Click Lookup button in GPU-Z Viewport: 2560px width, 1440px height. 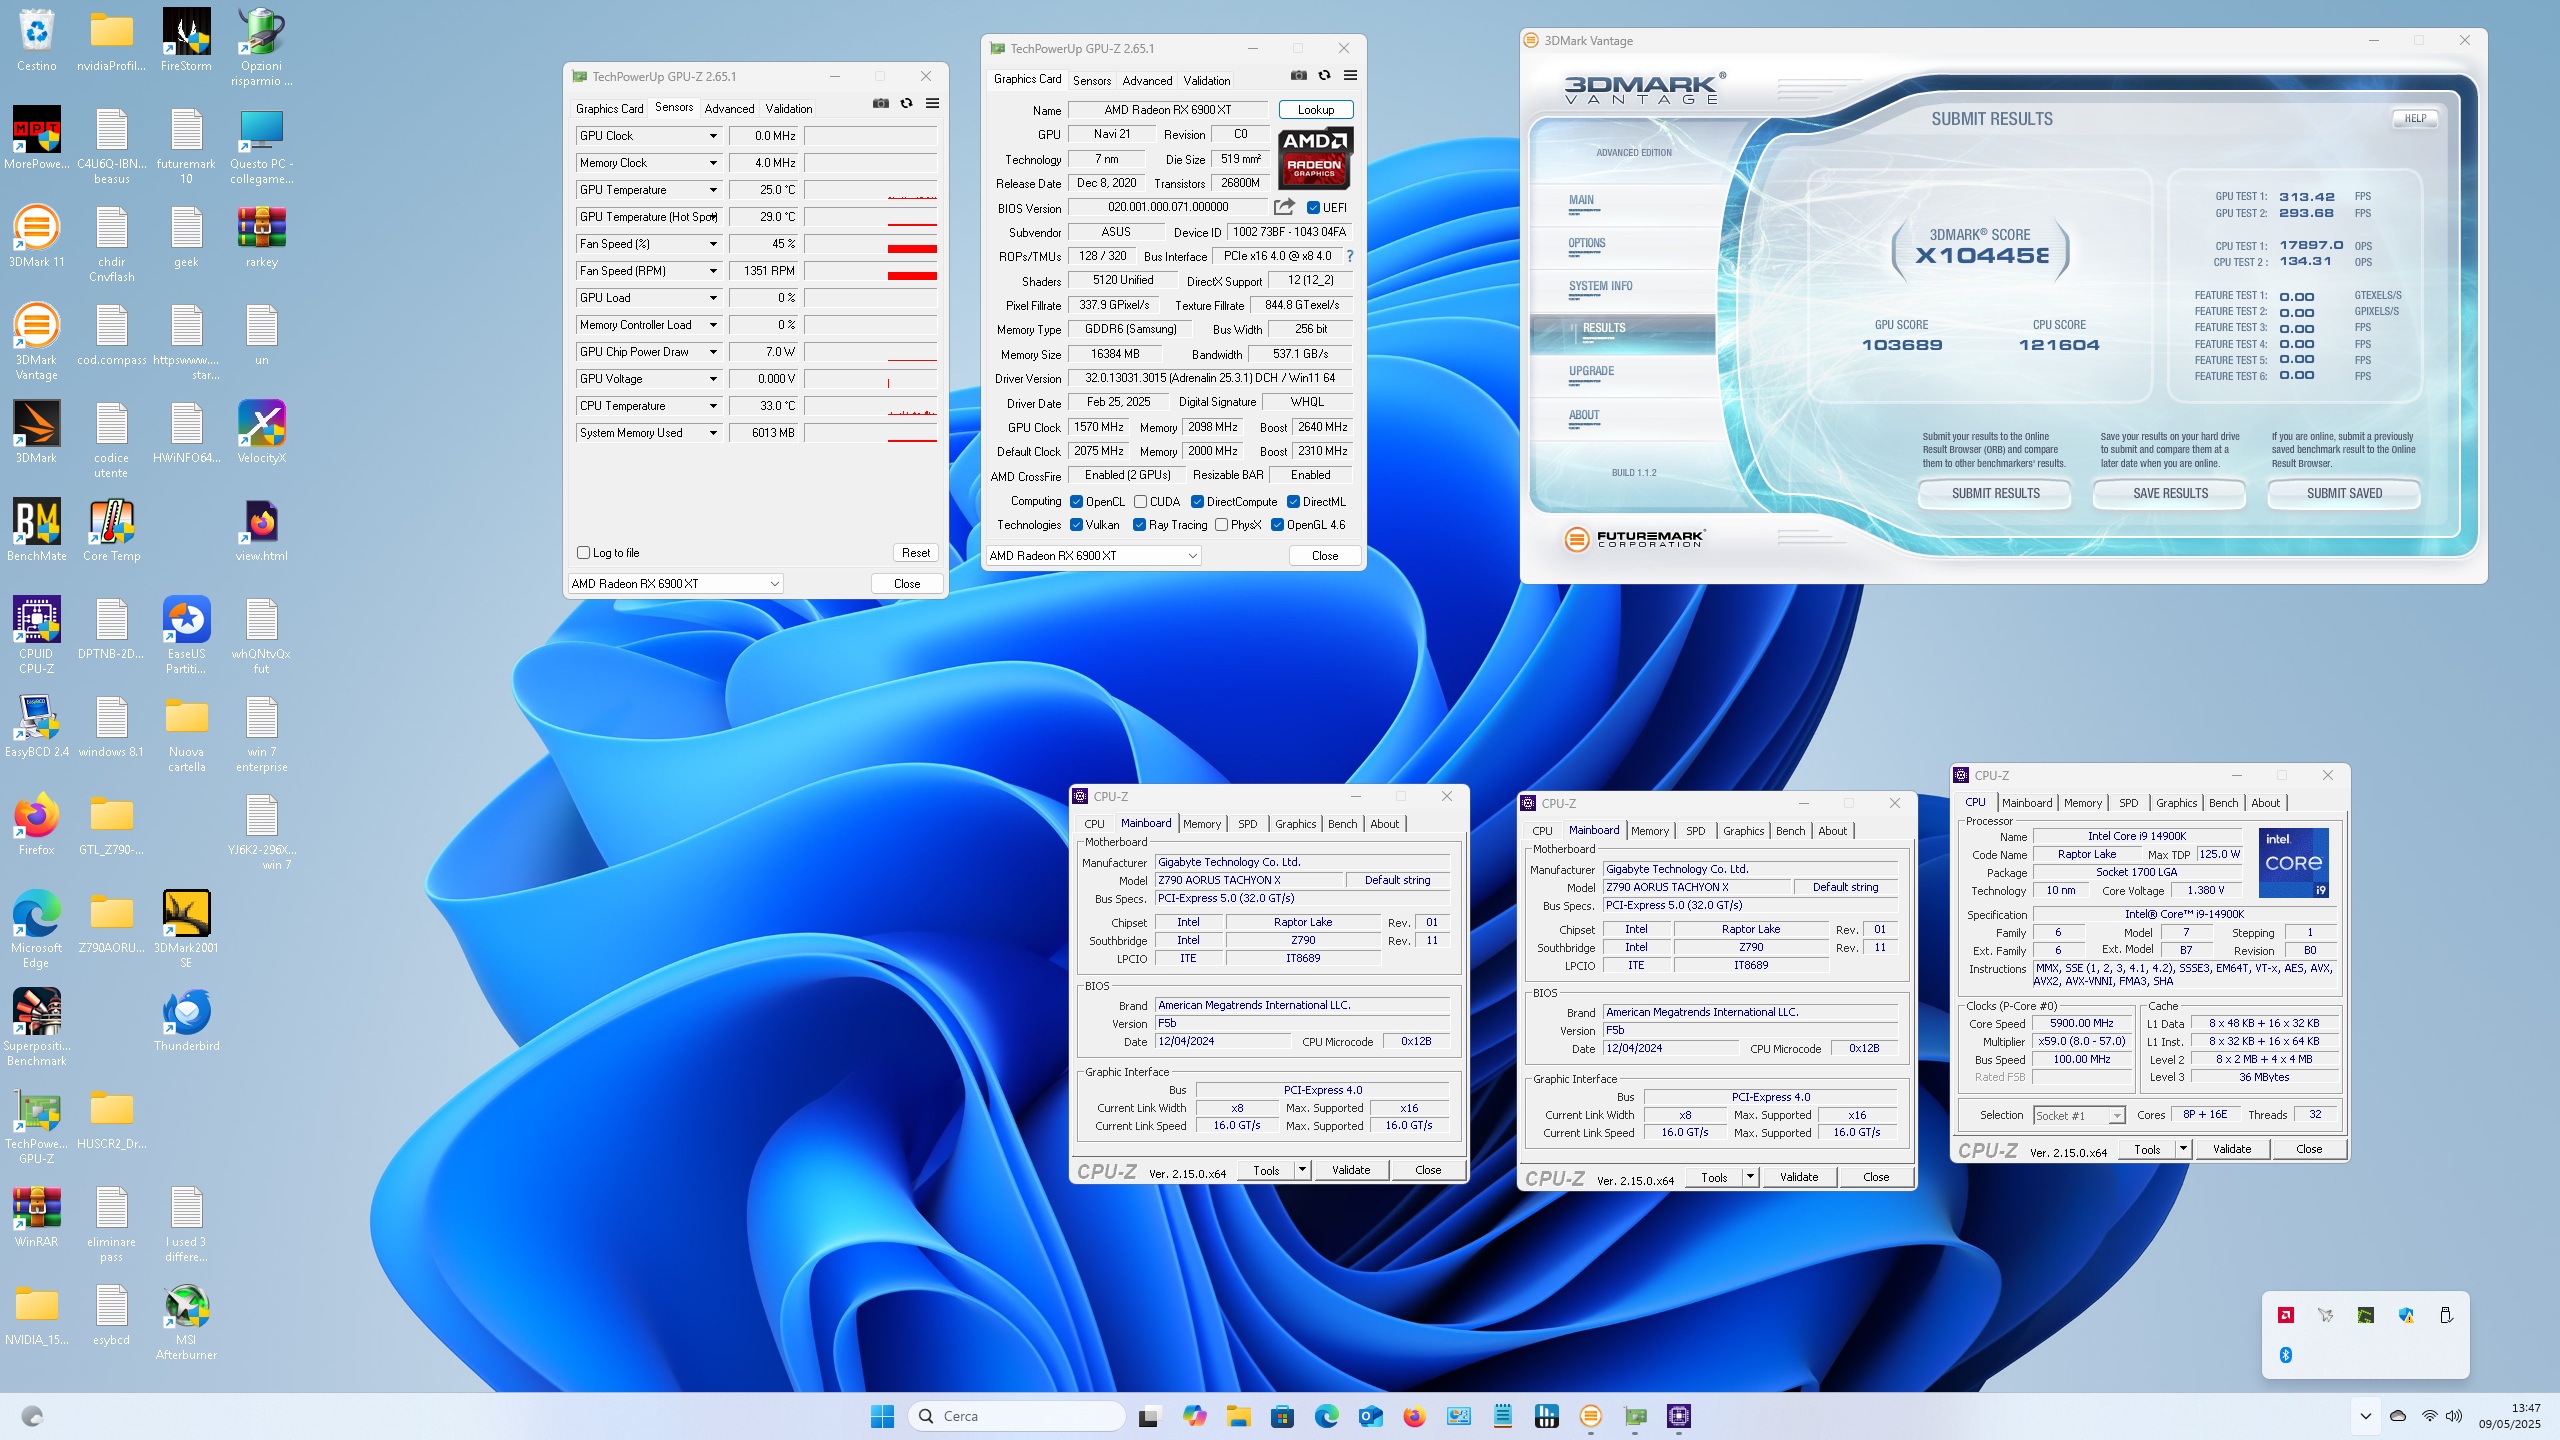click(1315, 110)
